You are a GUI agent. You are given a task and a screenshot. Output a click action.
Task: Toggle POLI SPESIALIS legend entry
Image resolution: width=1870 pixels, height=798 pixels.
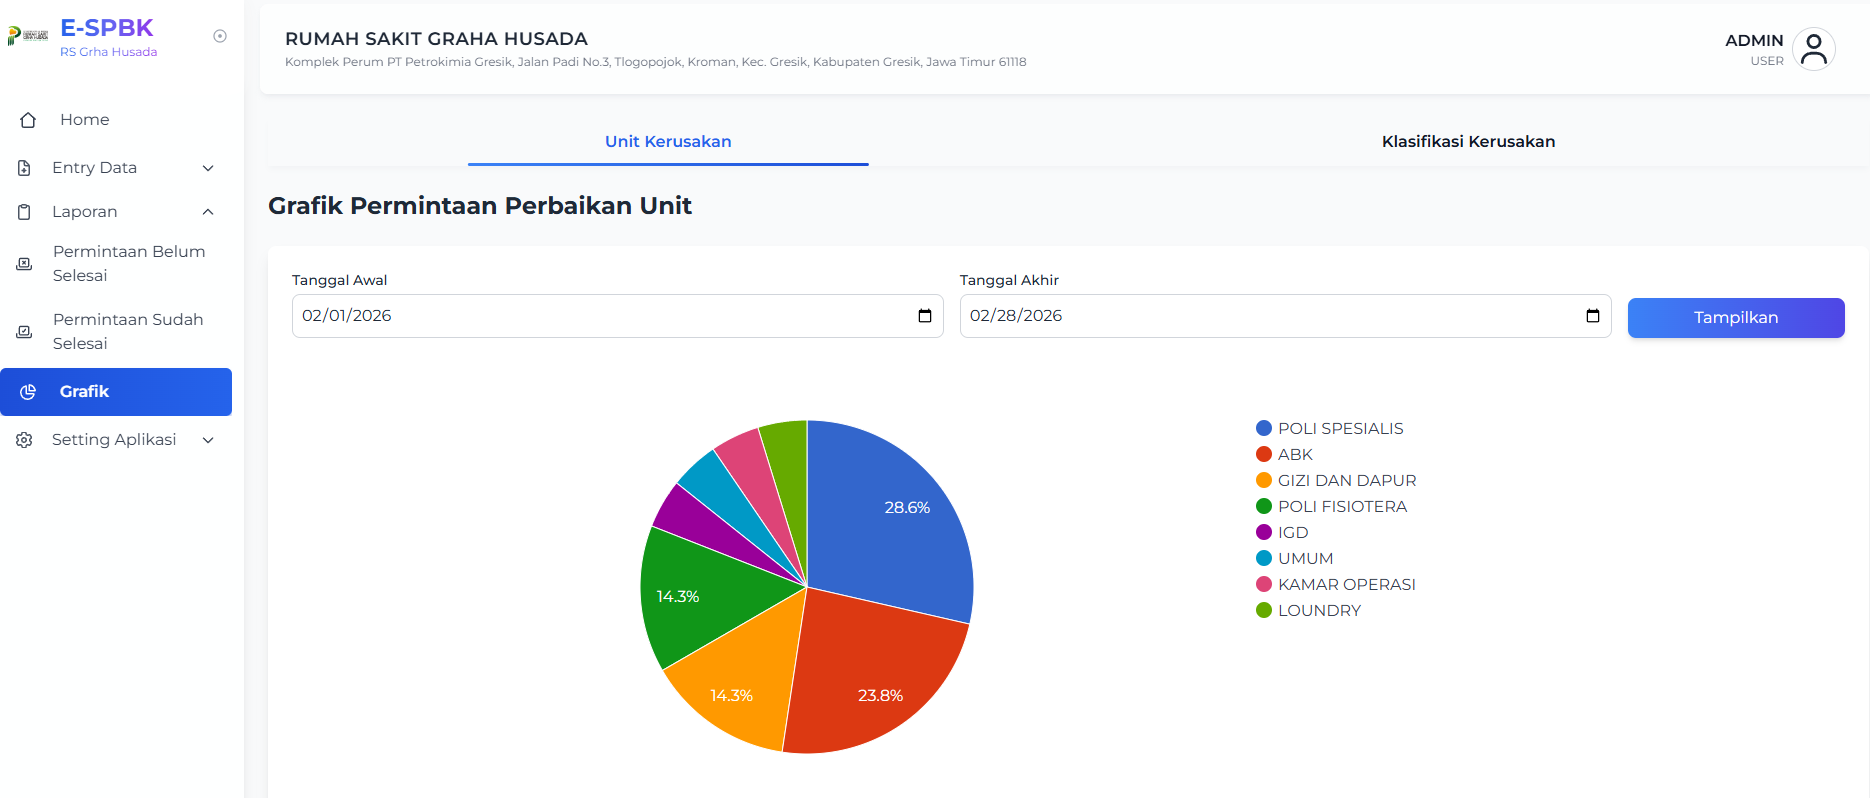pos(1330,428)
